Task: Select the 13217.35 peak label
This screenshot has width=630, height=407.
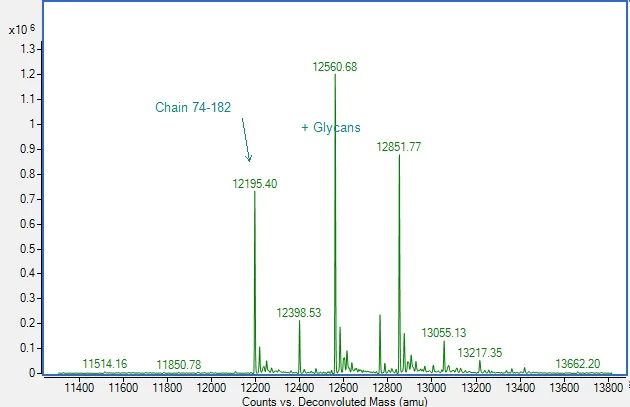Action: coord(480,353)
